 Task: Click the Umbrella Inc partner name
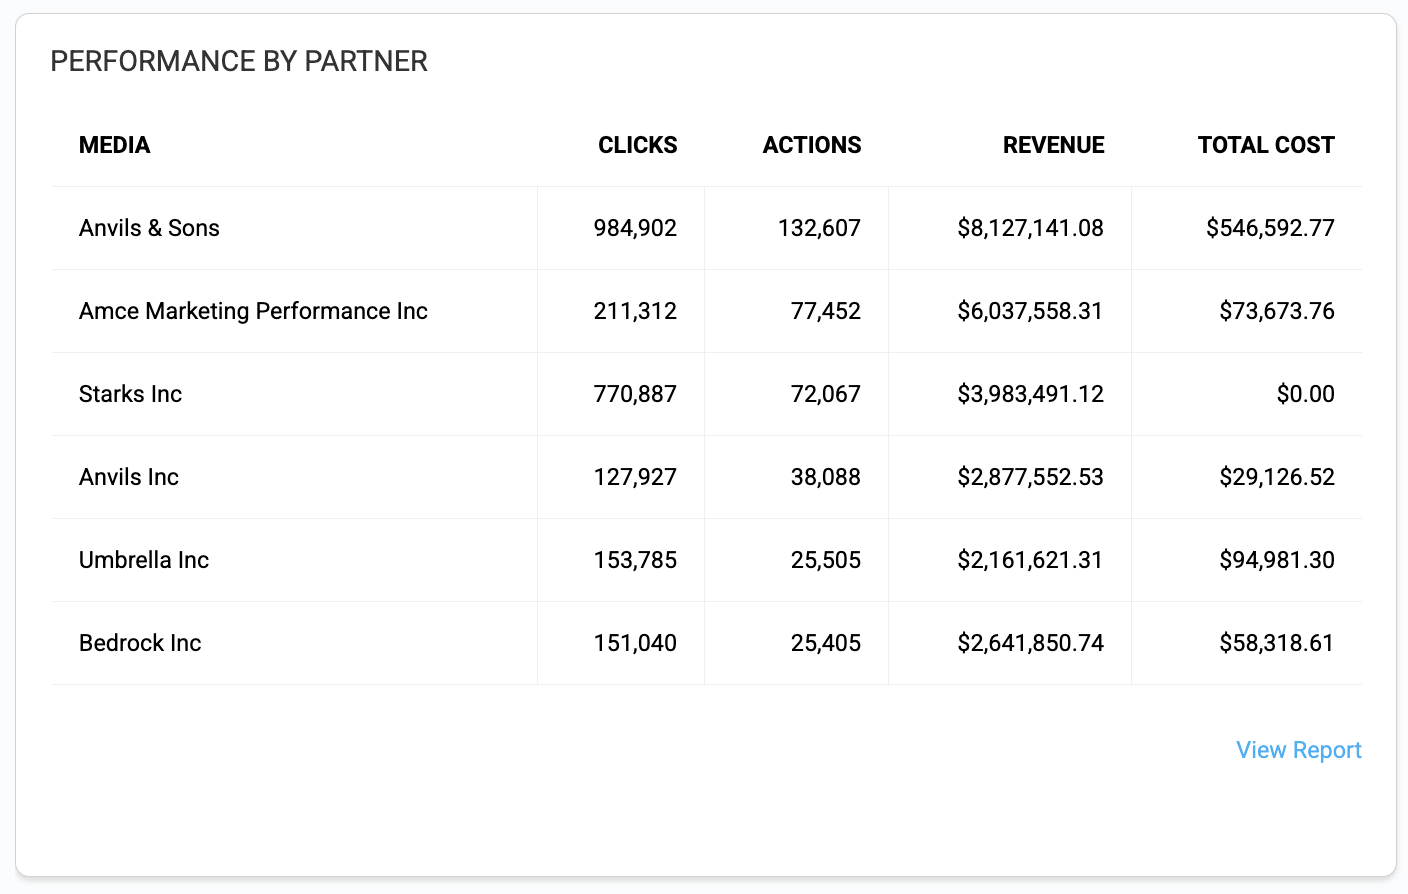coord(144,560)
